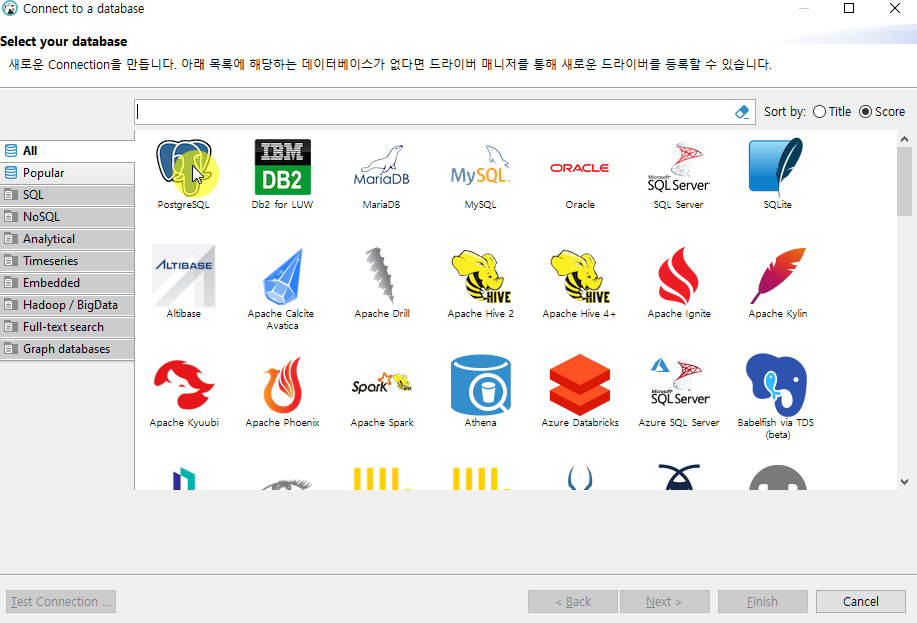Image resolution: width=917 pixels, height=623 pixels.
Task: Switch to the Embedded category
Action: 67,283
